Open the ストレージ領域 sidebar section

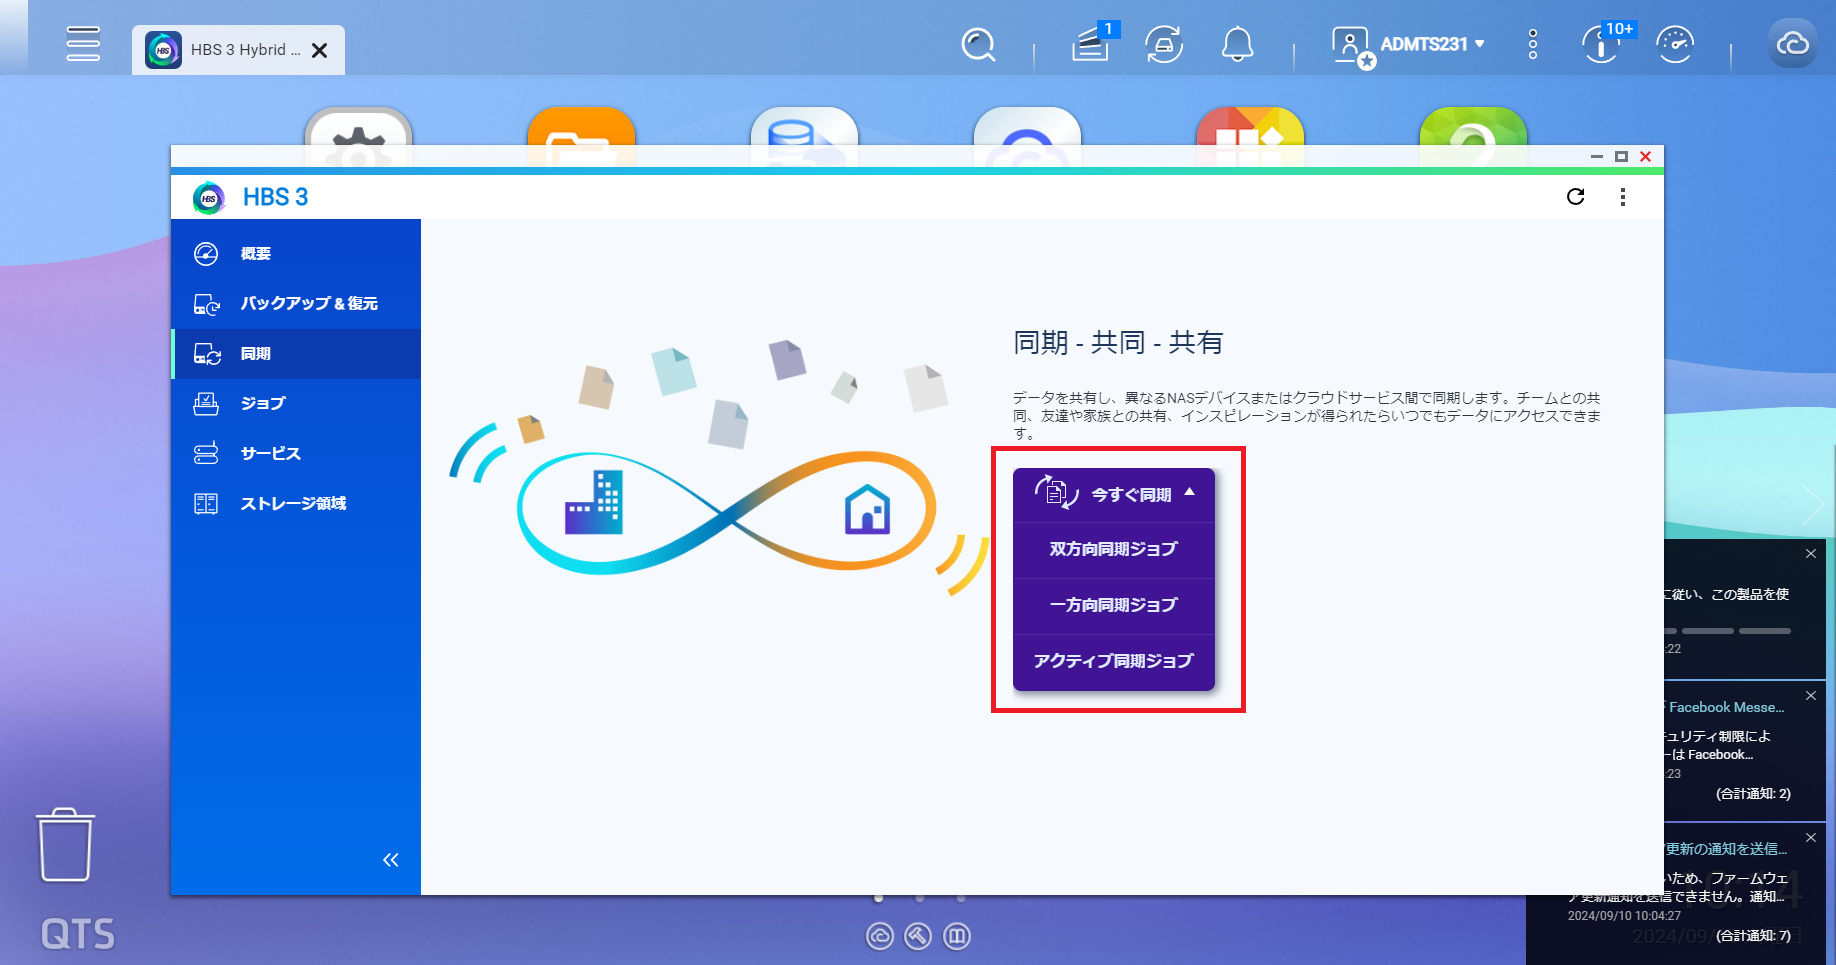coord(296,504)
